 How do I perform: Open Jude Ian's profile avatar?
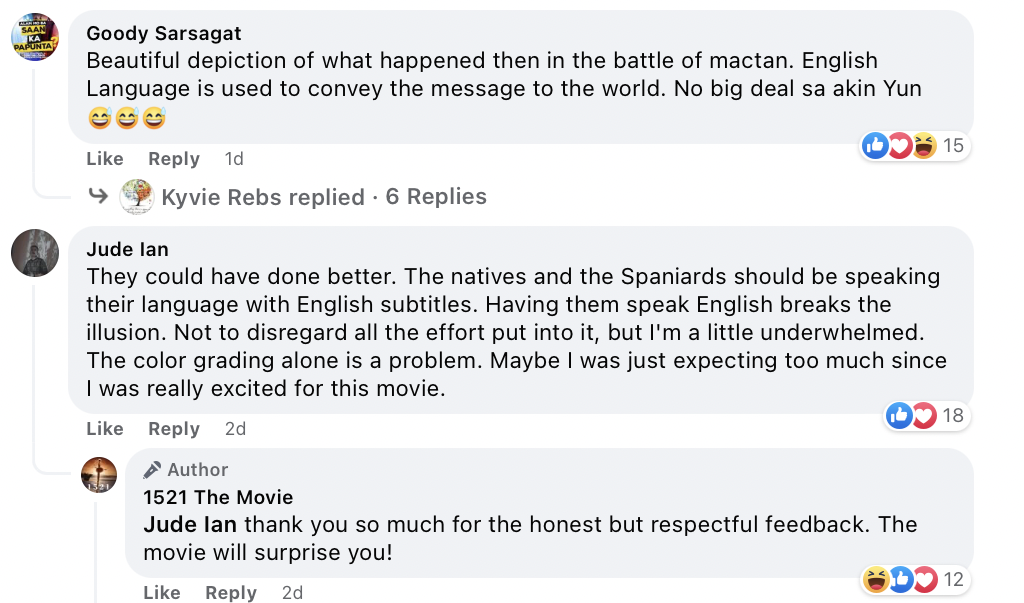click(35, 252)
